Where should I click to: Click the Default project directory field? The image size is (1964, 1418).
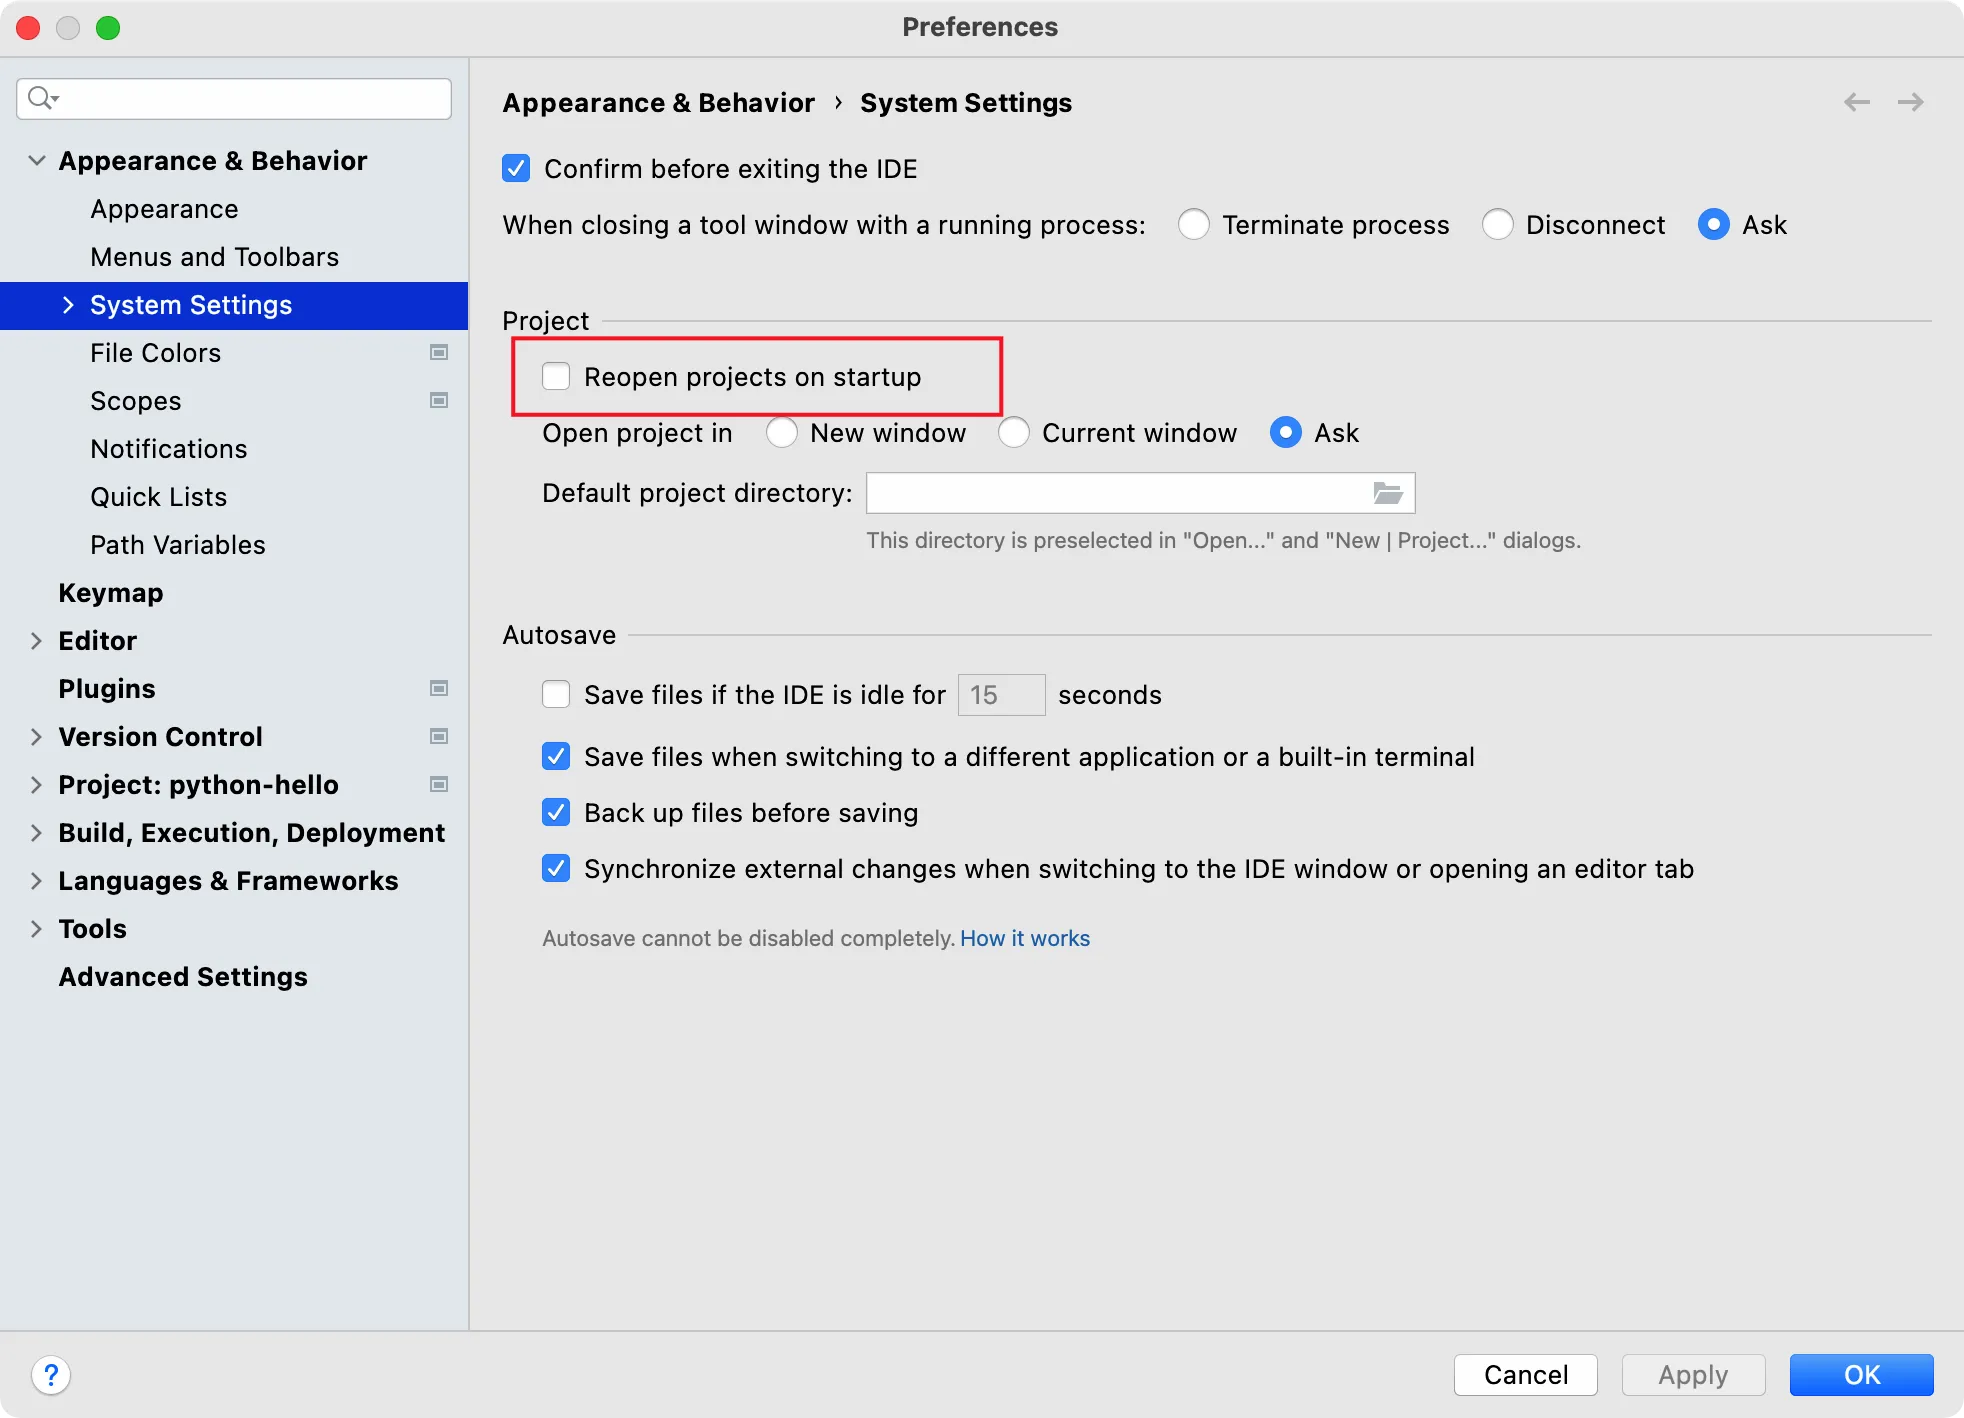(1115, 493)
